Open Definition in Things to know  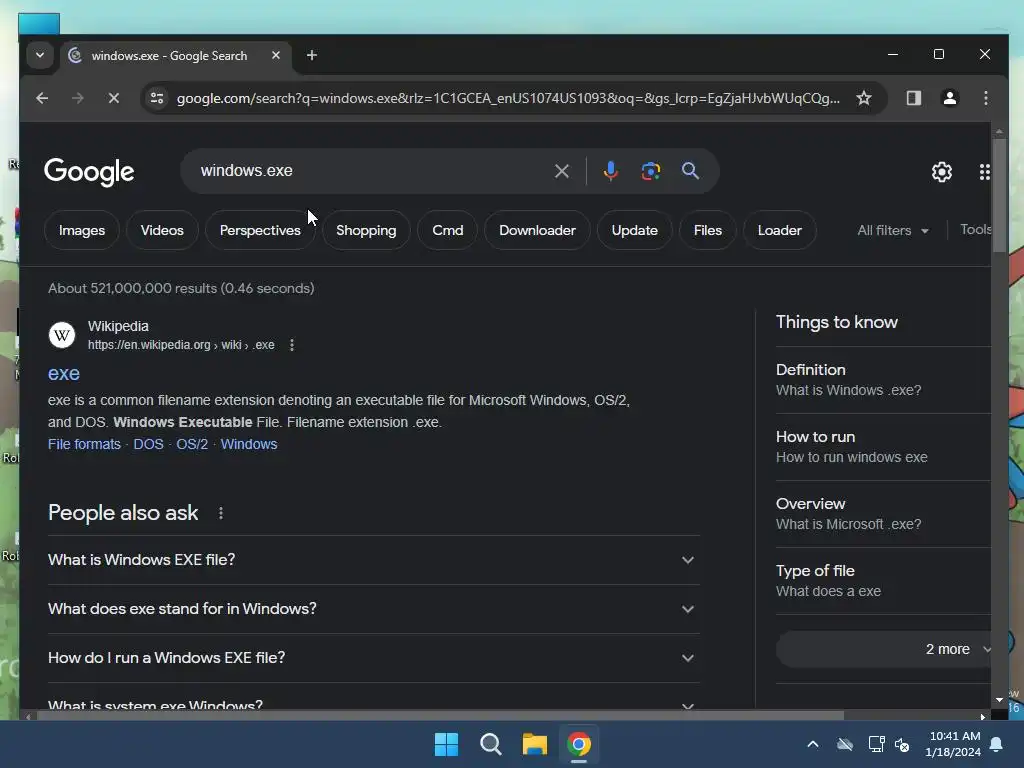coord(883,379)
